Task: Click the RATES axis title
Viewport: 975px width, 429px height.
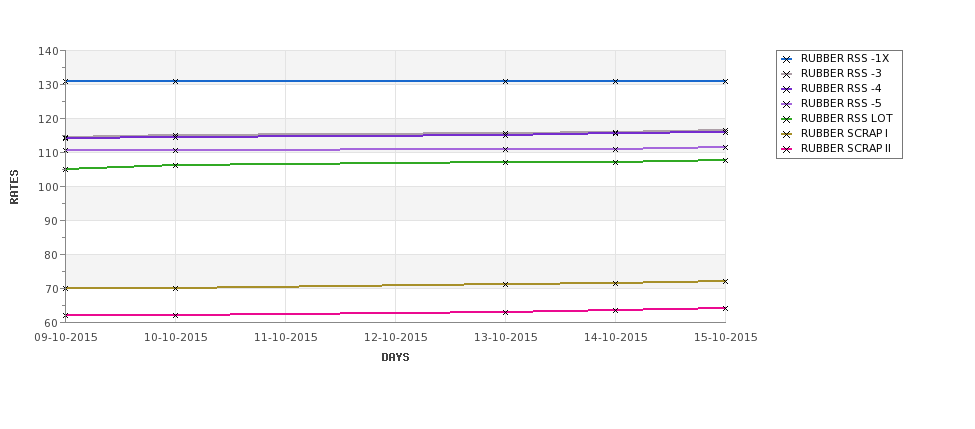Action: (x=14, y=187)
